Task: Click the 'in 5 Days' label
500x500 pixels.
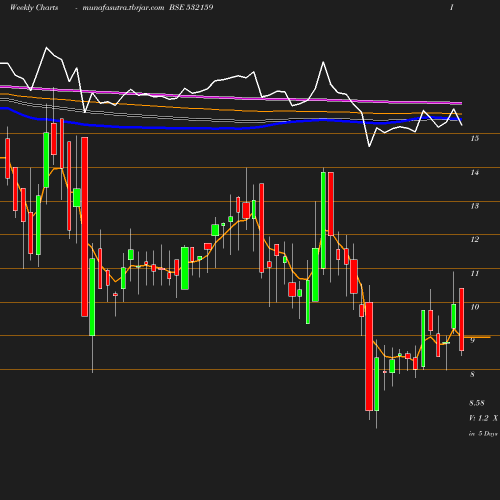Action: (483, 434)
